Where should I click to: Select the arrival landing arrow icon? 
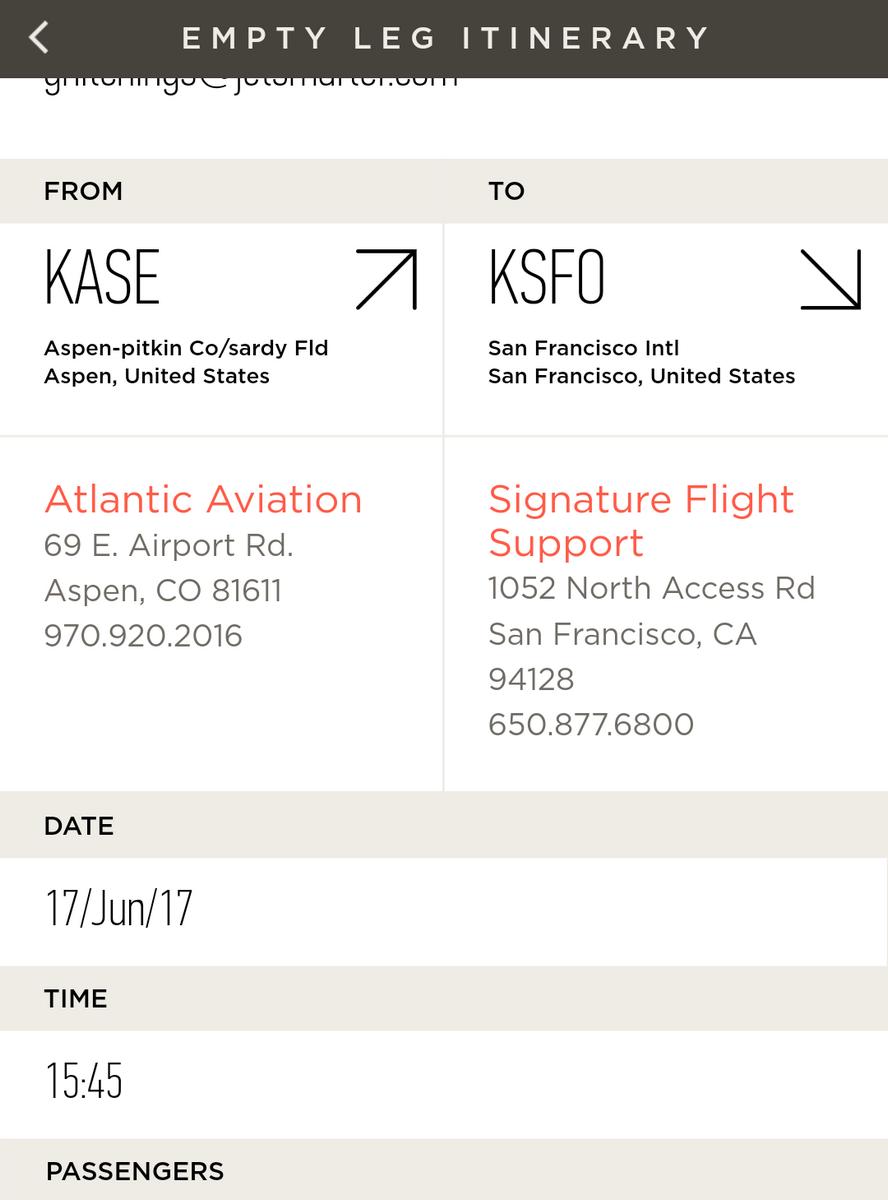[x=831, y=277]
